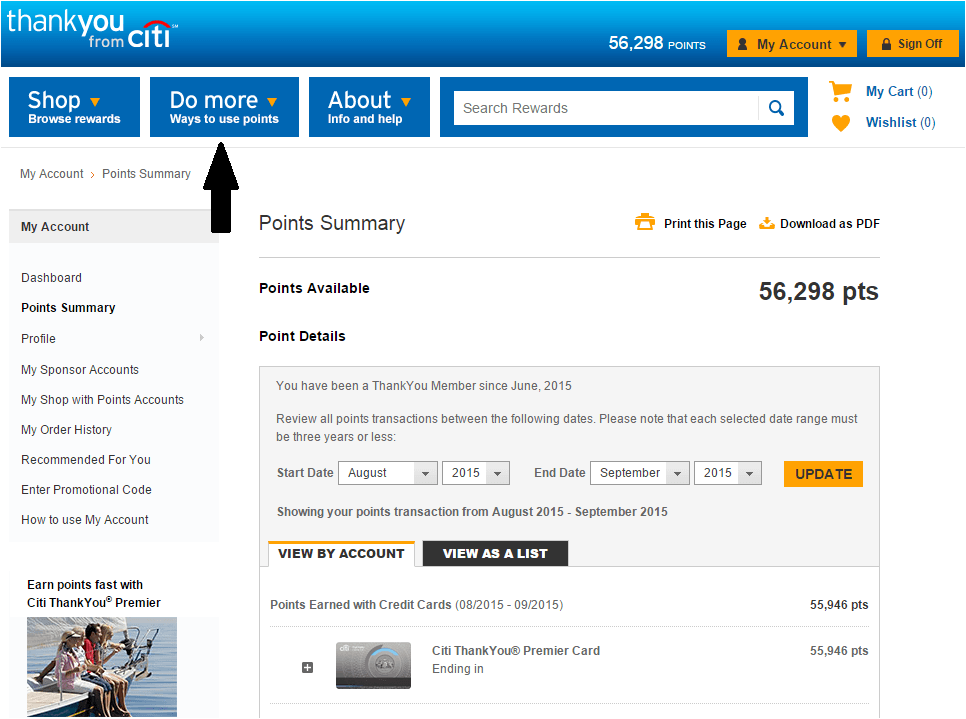The image size is (966, 719).
Task: Click the search magnifier icon
Action: (776, 108)
